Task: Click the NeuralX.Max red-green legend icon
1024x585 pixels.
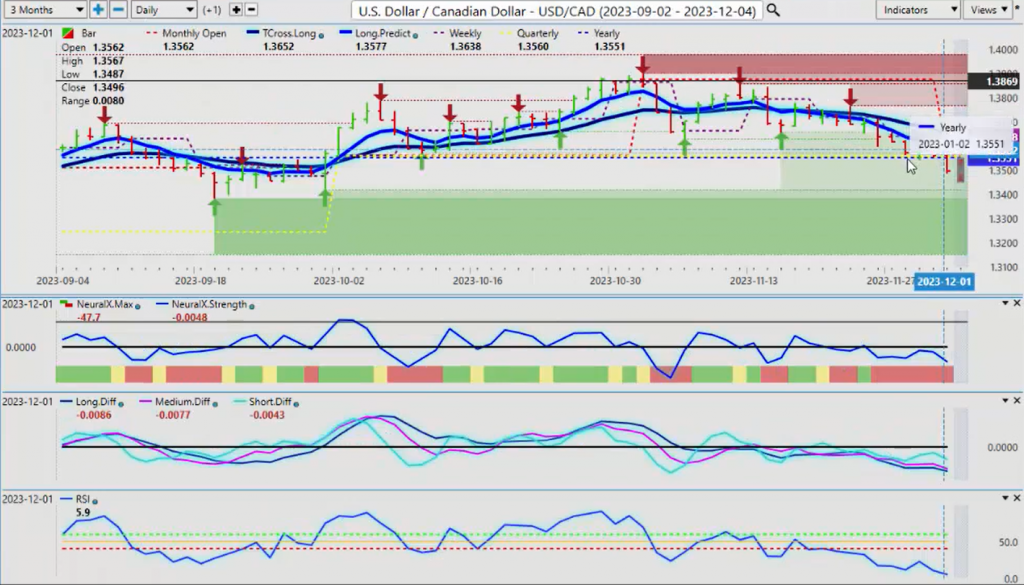Action: (67, 304)
